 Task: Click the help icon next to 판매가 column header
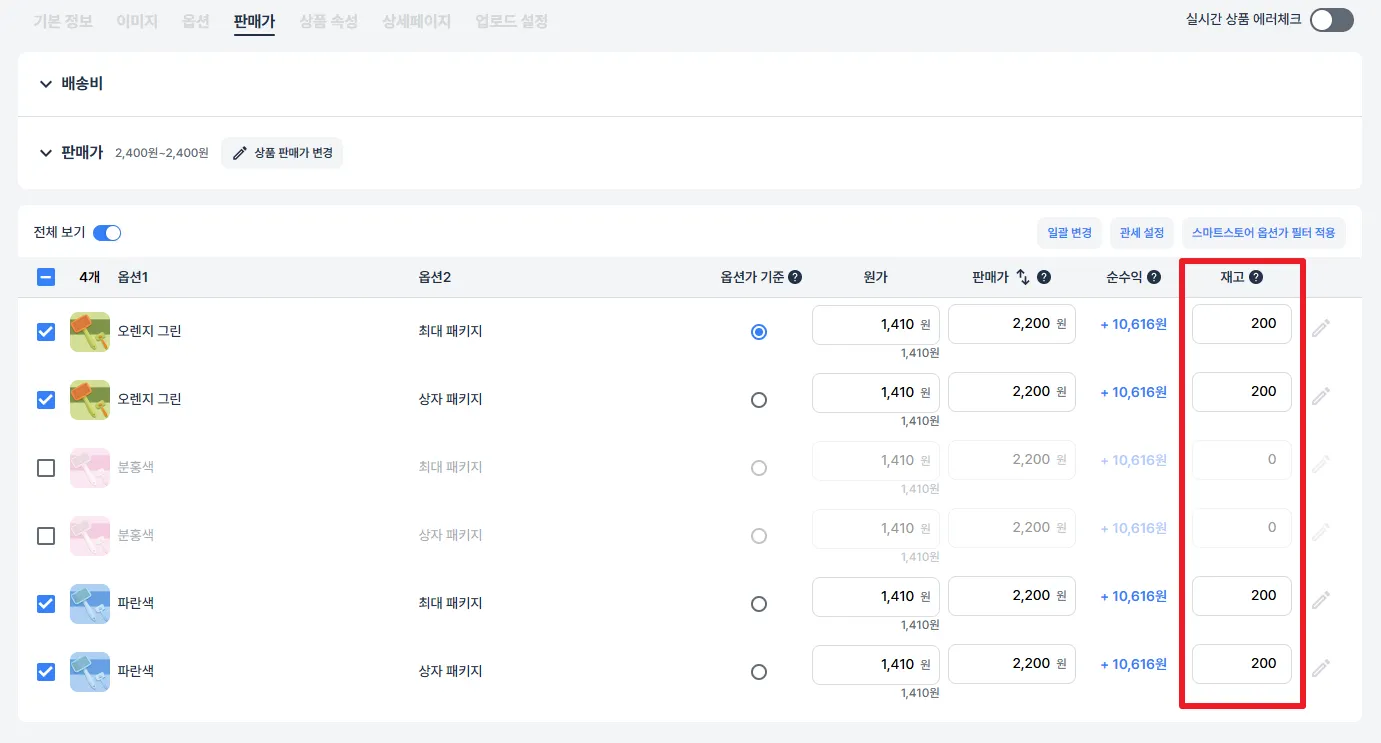click(x=1044, y=277)
